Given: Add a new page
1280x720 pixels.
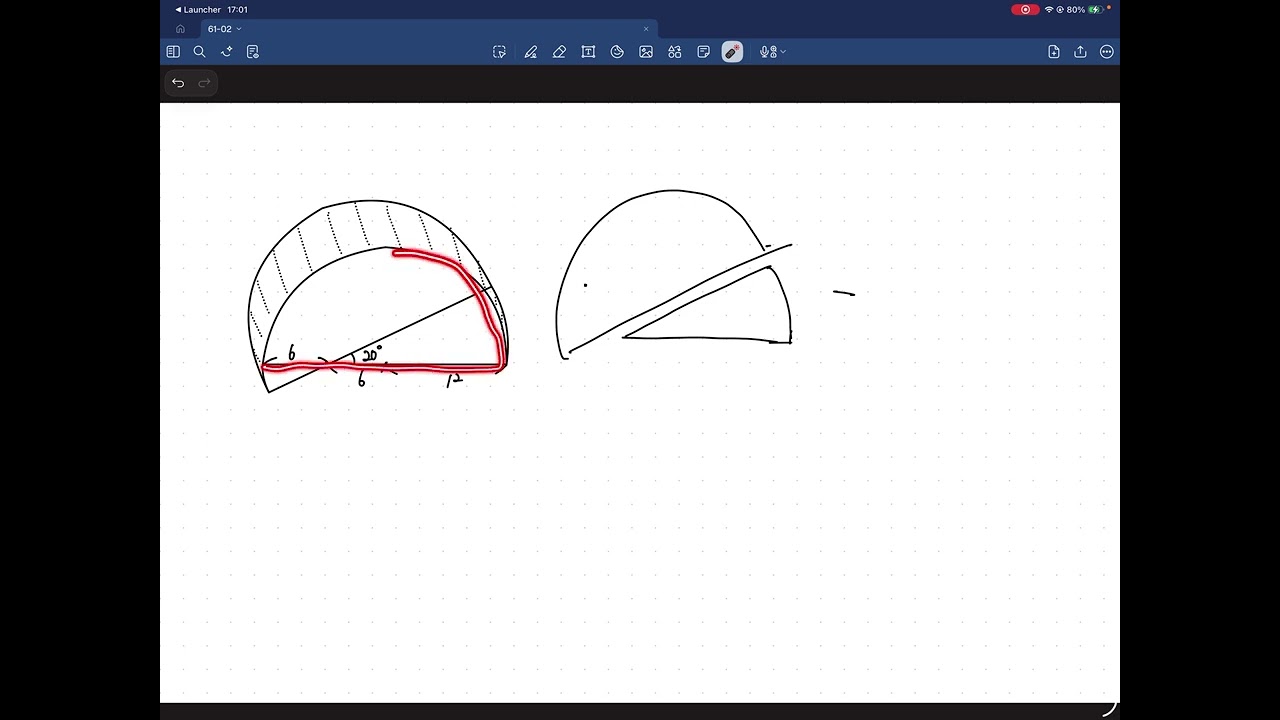Looking at the screenshot, I should tap(1054, 52).
